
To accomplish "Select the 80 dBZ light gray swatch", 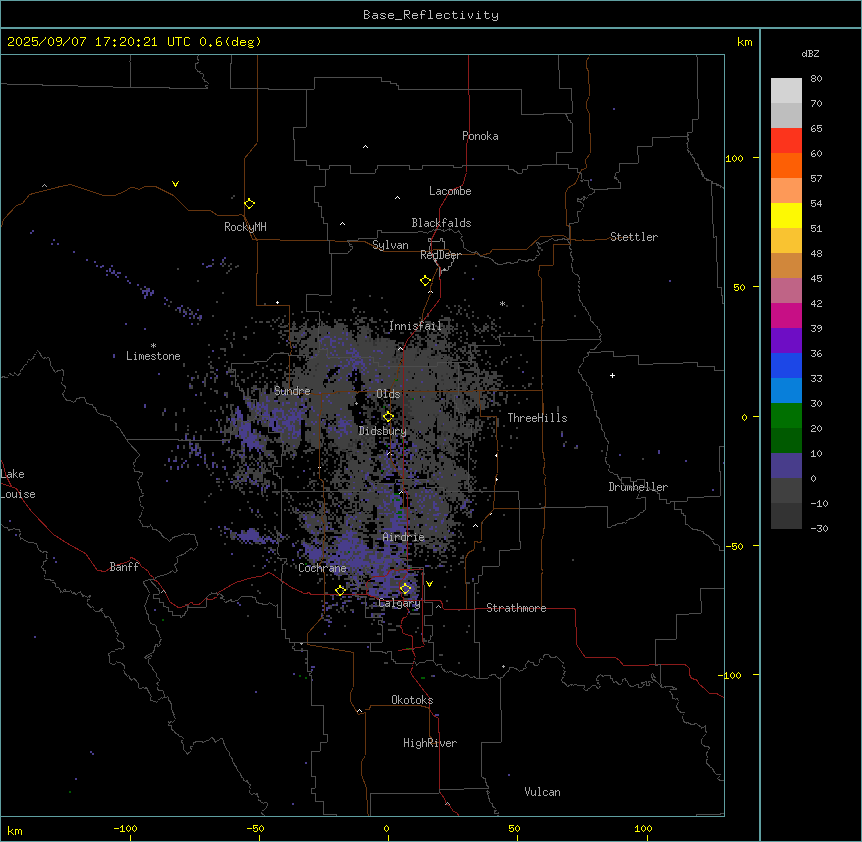I will [x=786, y=90].
